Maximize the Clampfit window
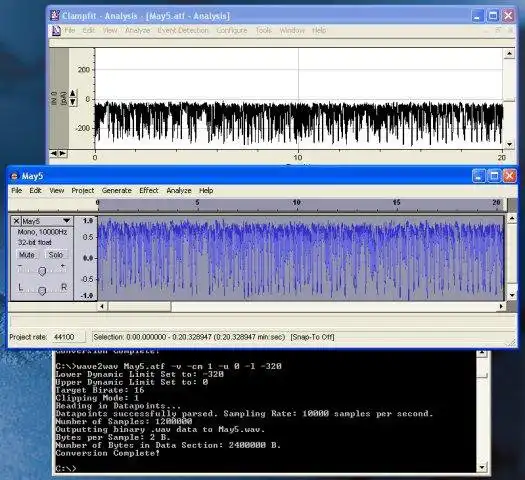The width and height of the screenshot is (525, 480). click(x=493, y=16)
